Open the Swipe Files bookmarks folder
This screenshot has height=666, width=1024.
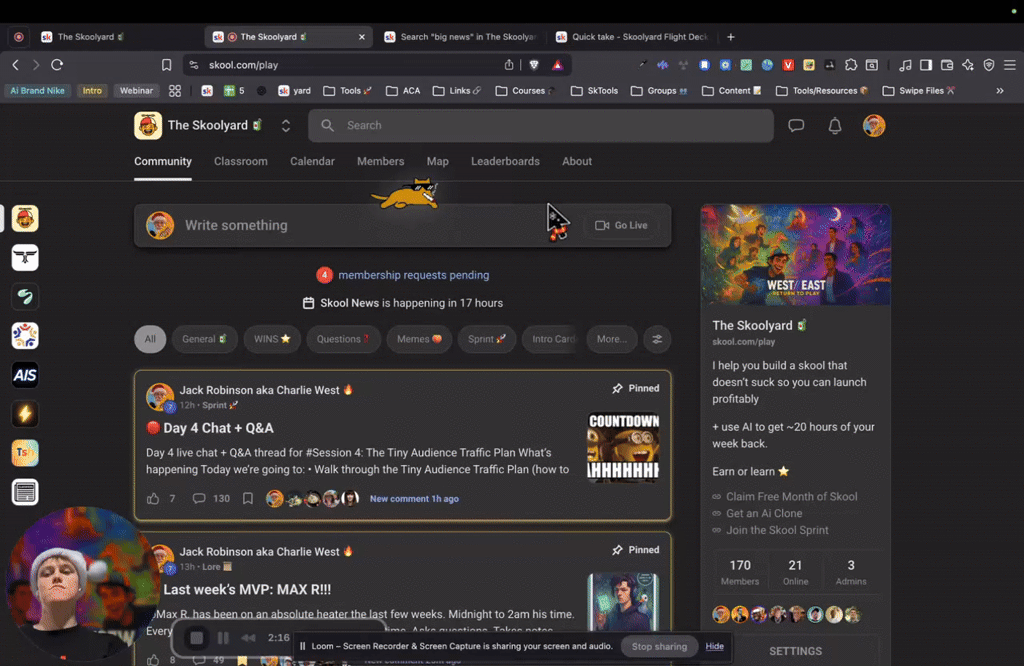(919, 91)
